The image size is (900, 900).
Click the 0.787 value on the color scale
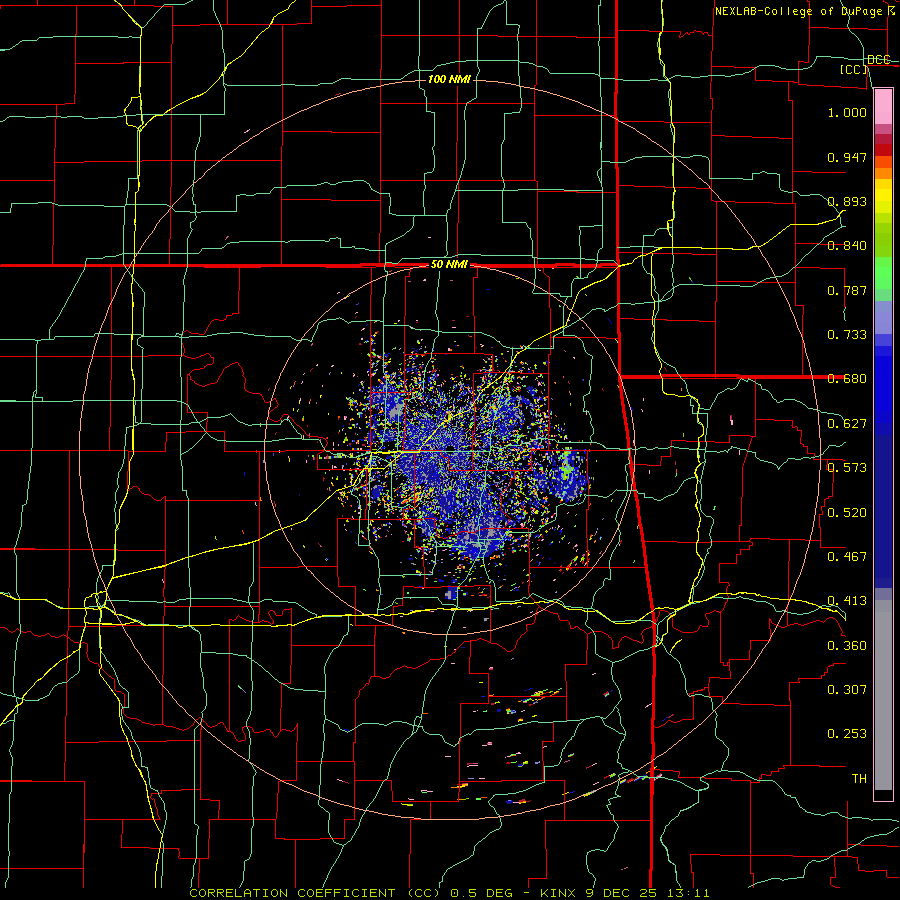pyautogui.click(x=847, y=290)
